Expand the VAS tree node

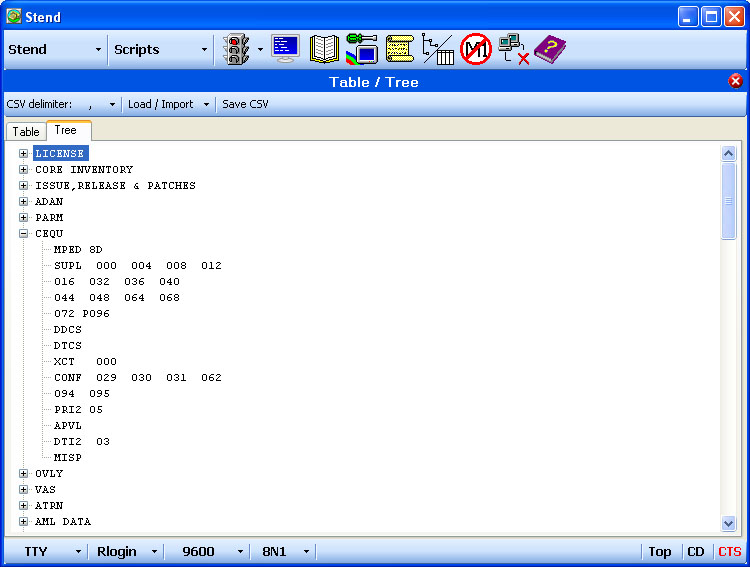[23, 489]
